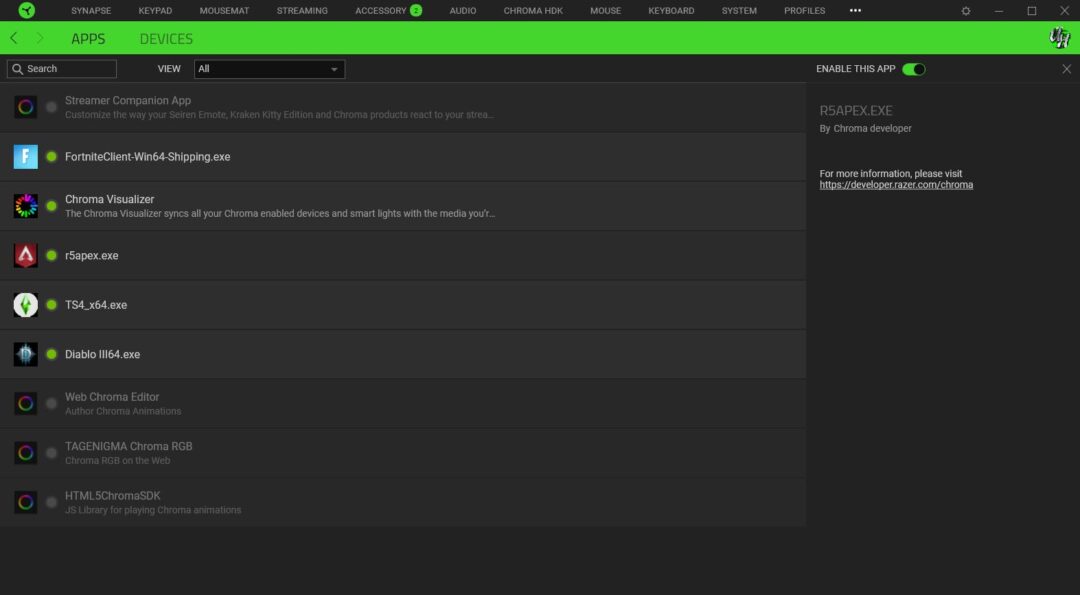Open the Razer profile avatar top-right
The height and width of the screenshot is (595, 1080).
pyautogui.click(x=1059, y=38)
